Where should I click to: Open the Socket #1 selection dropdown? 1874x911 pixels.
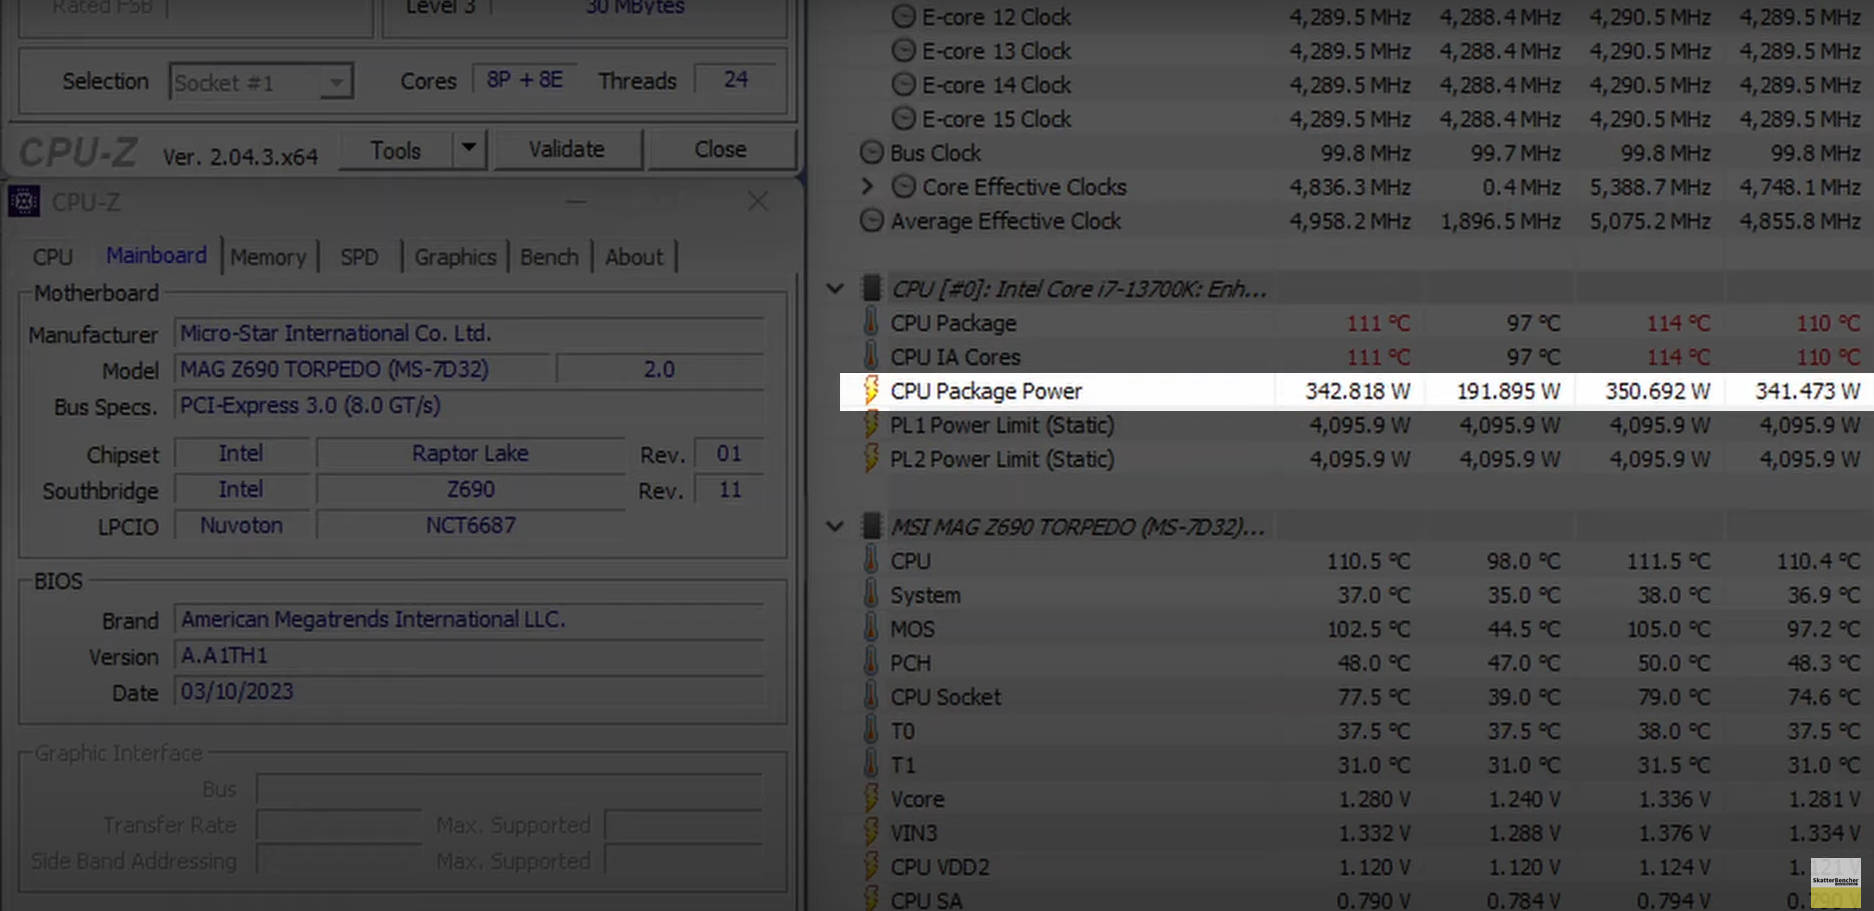coord(261,82)
